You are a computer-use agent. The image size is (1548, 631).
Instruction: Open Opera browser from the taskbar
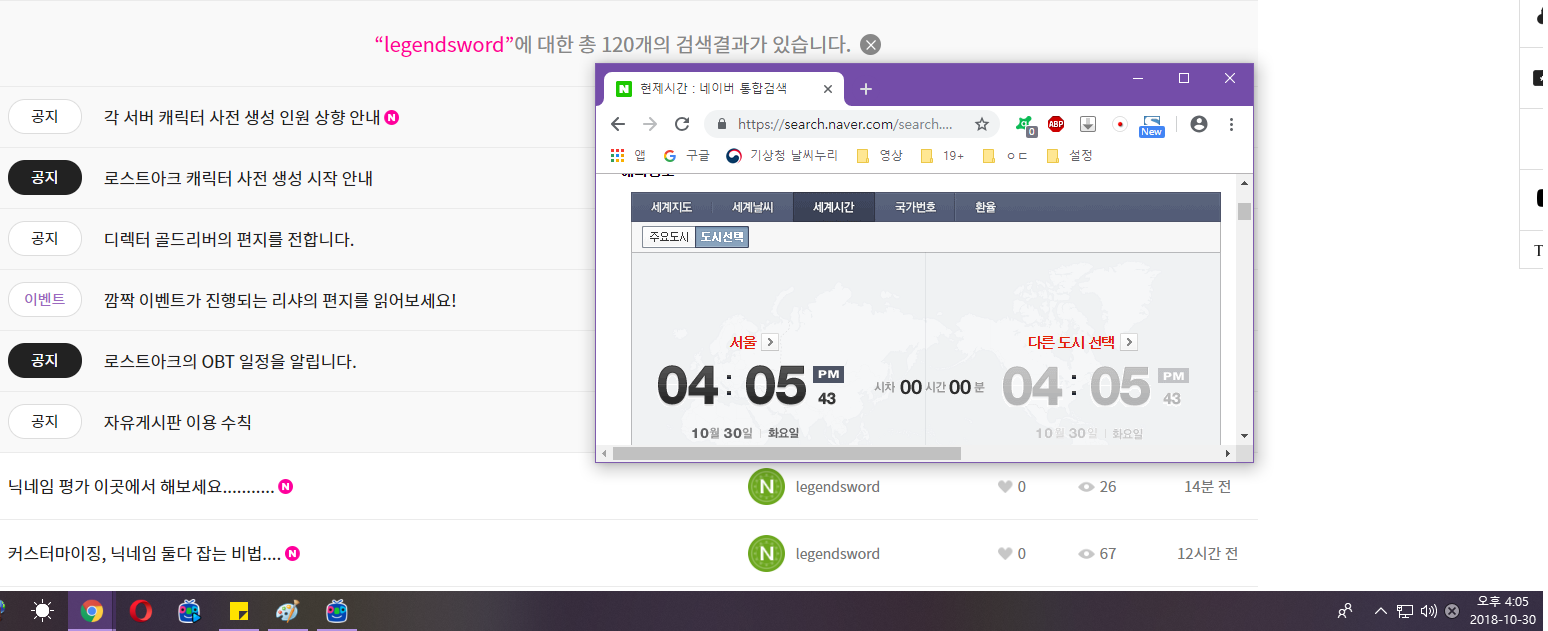[141, 611]
